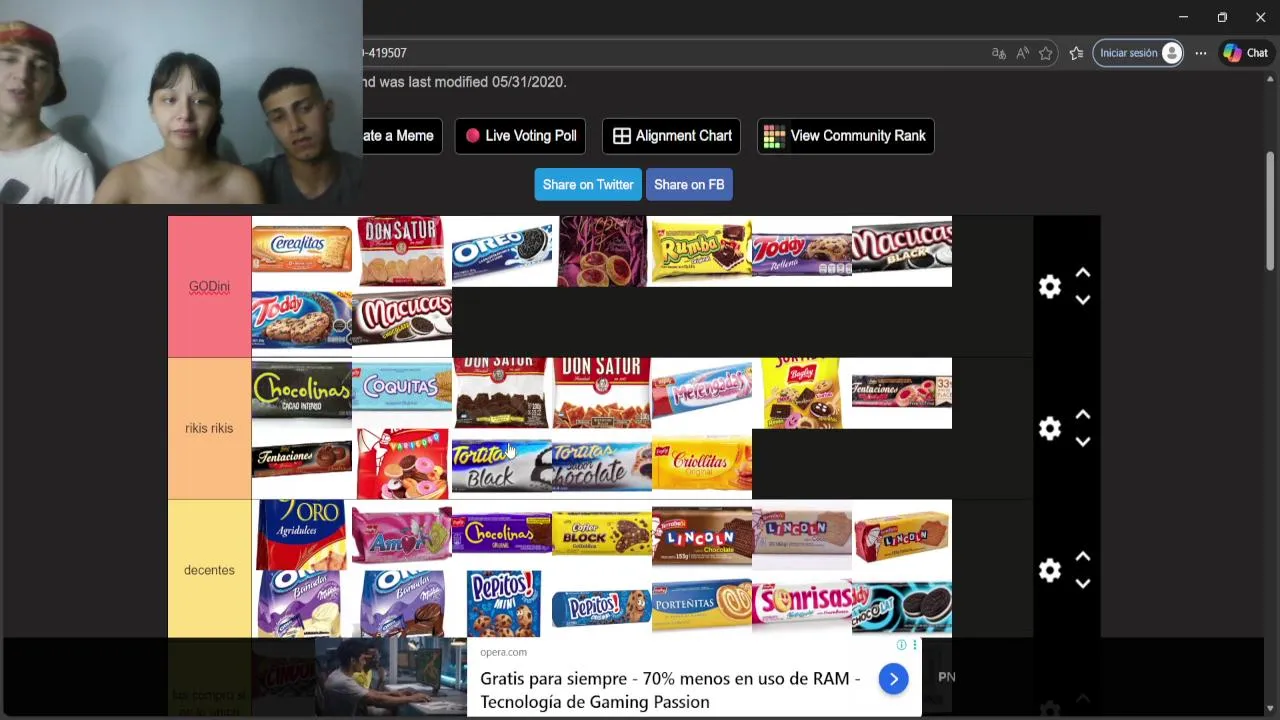Move GODini tier down with arrow
1280x720 pixels.
point(1083,300)
